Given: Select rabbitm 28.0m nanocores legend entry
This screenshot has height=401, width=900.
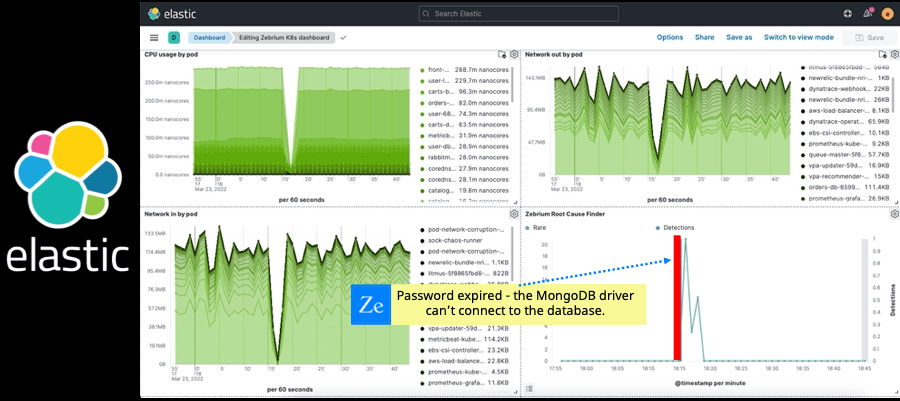Looking at the screenshot, I should coord(464,158).
